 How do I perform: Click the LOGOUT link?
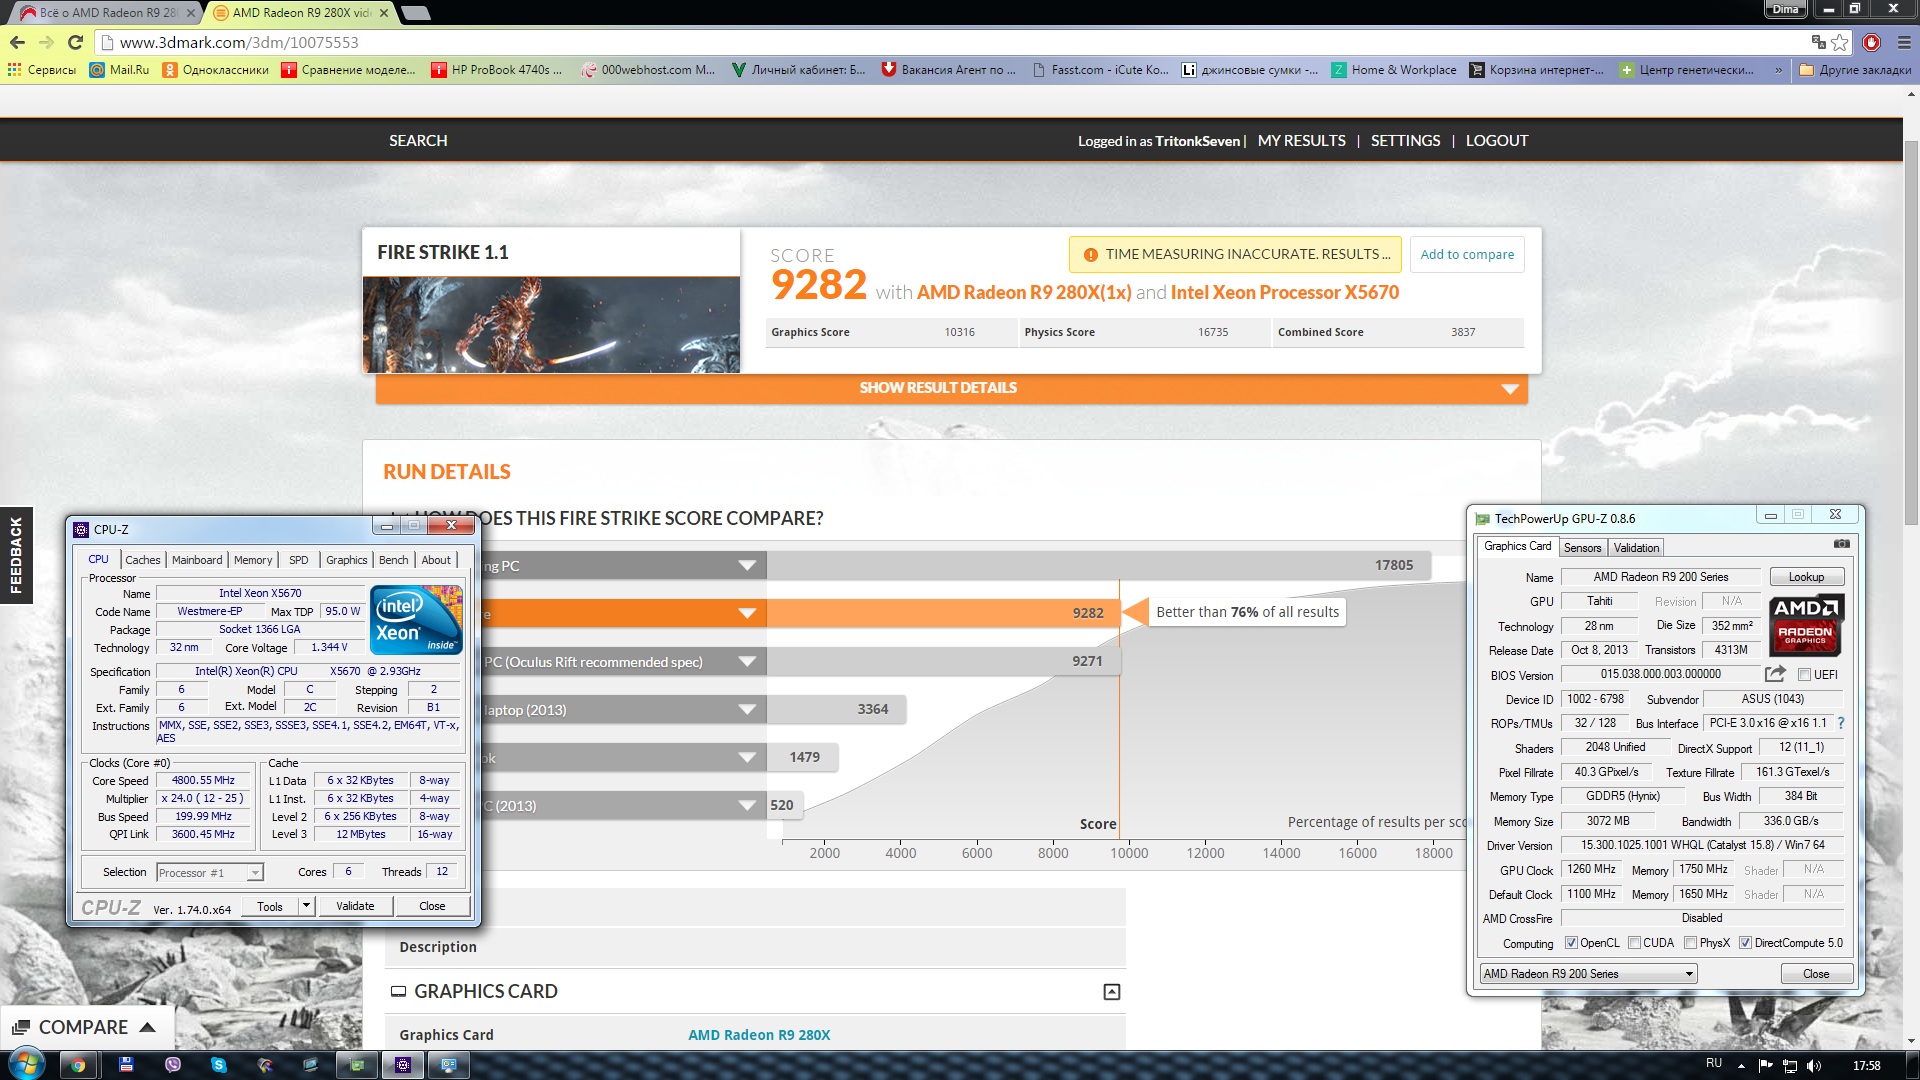coord(1496,141)
